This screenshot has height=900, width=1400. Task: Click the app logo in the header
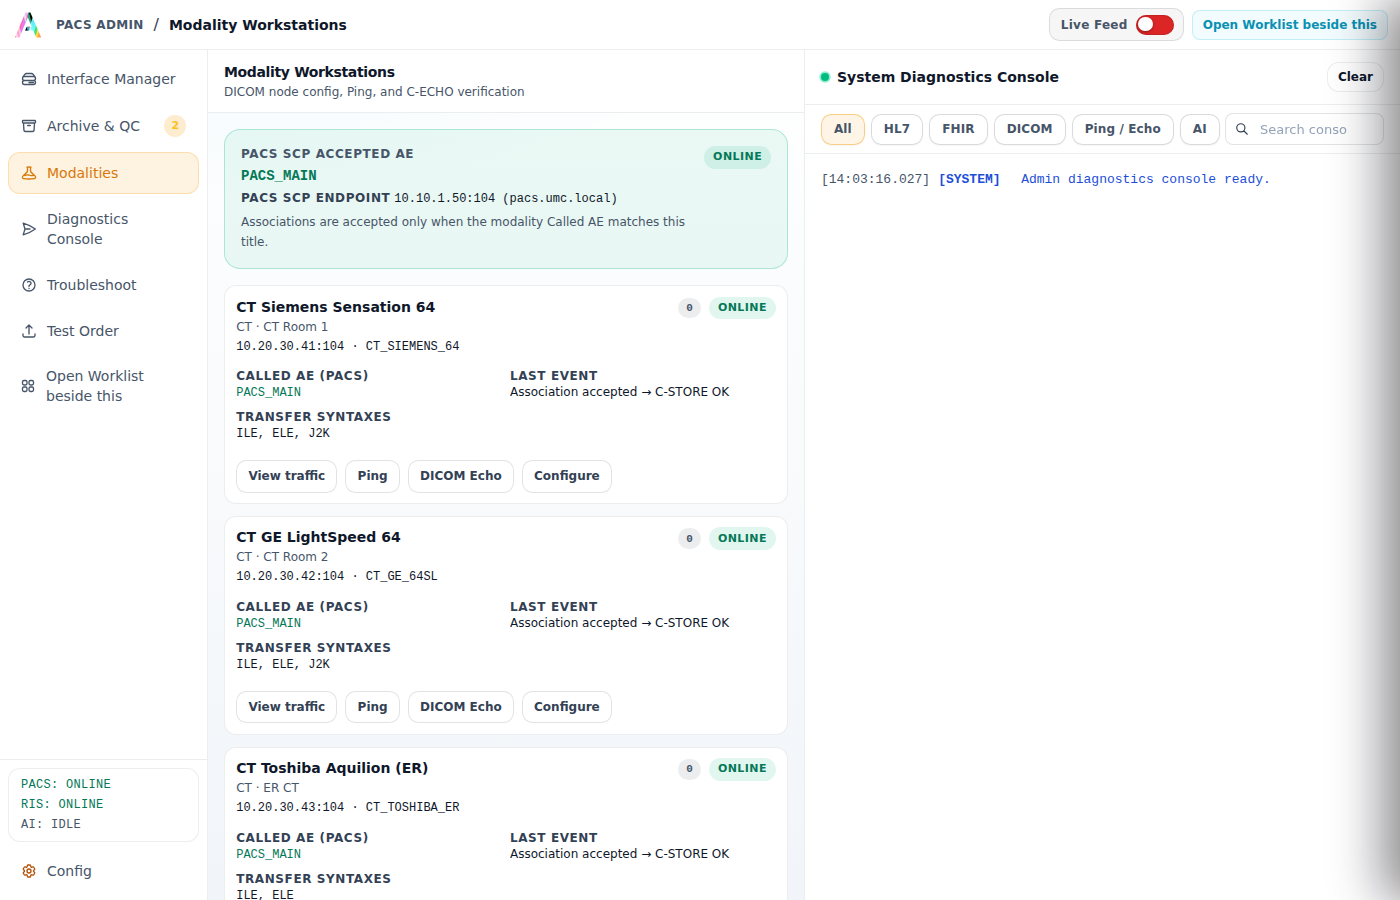(28, 25)
